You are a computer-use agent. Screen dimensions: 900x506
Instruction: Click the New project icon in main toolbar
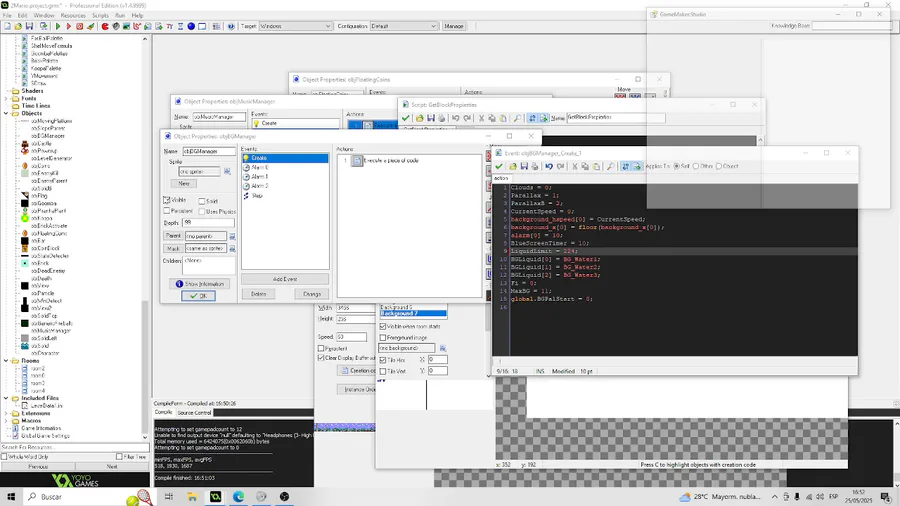click(7, 26)
